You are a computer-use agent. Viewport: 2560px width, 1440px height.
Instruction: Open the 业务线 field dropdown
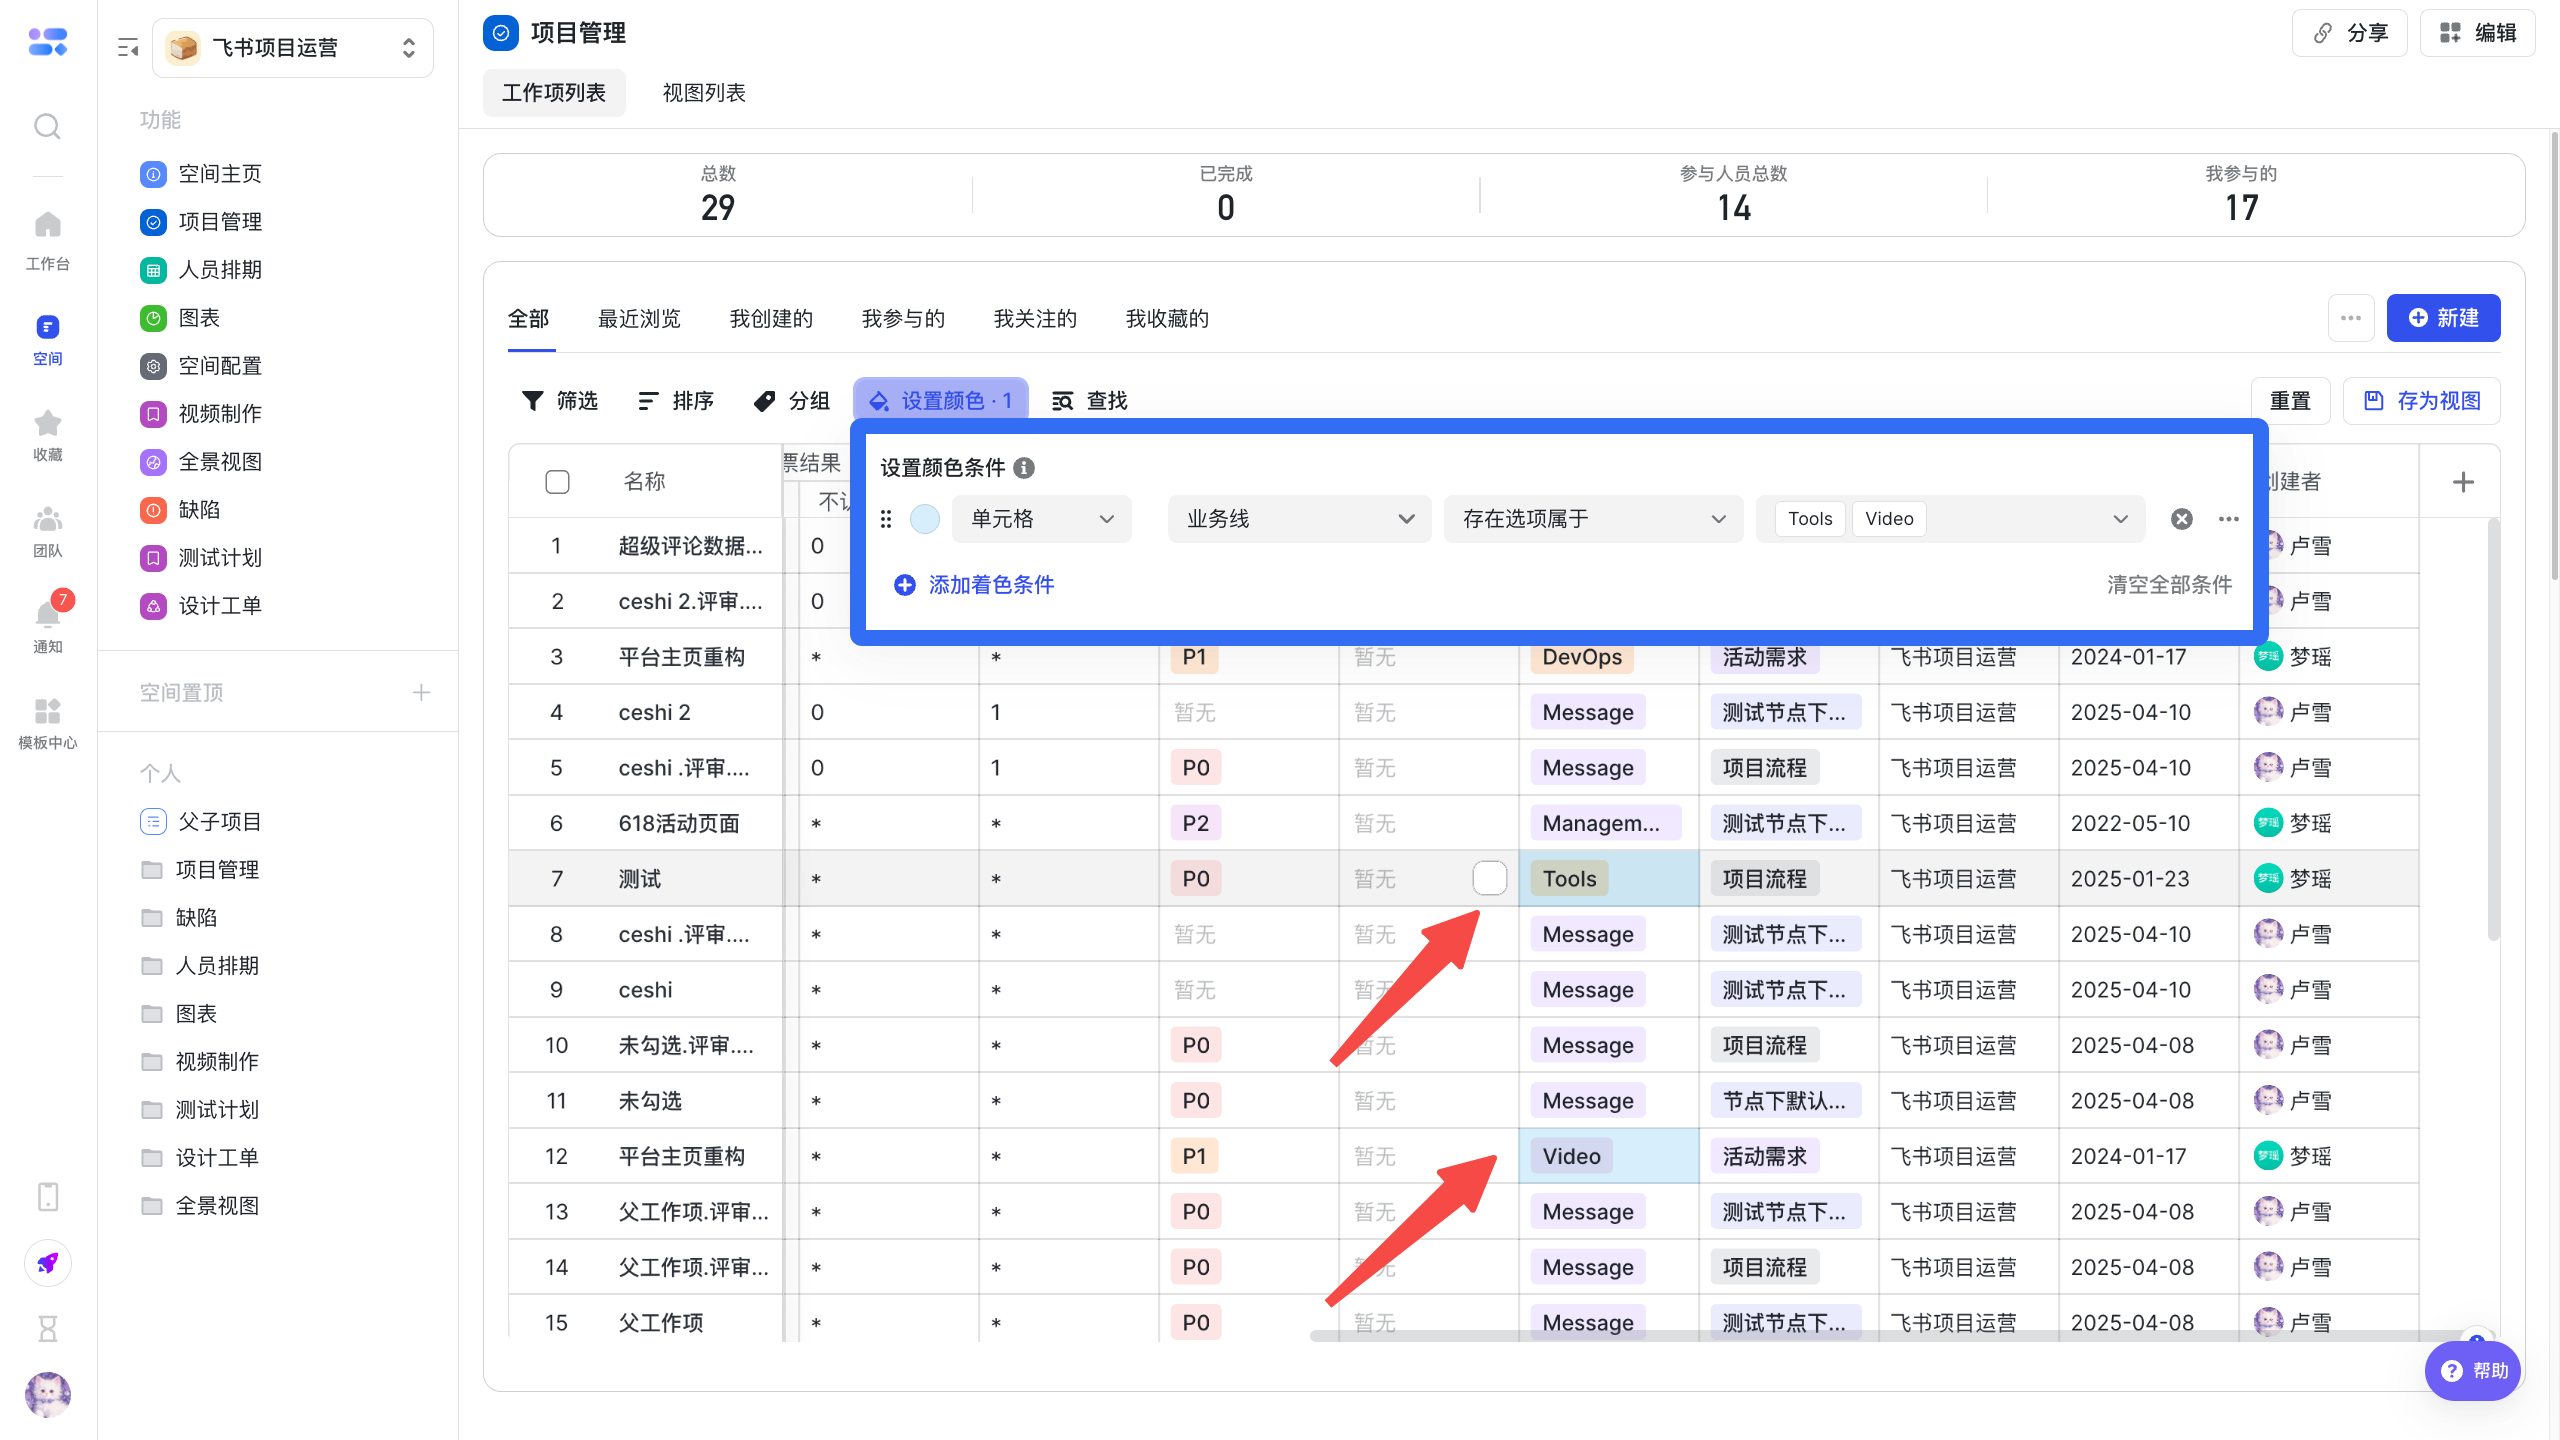pos(1300,519)
